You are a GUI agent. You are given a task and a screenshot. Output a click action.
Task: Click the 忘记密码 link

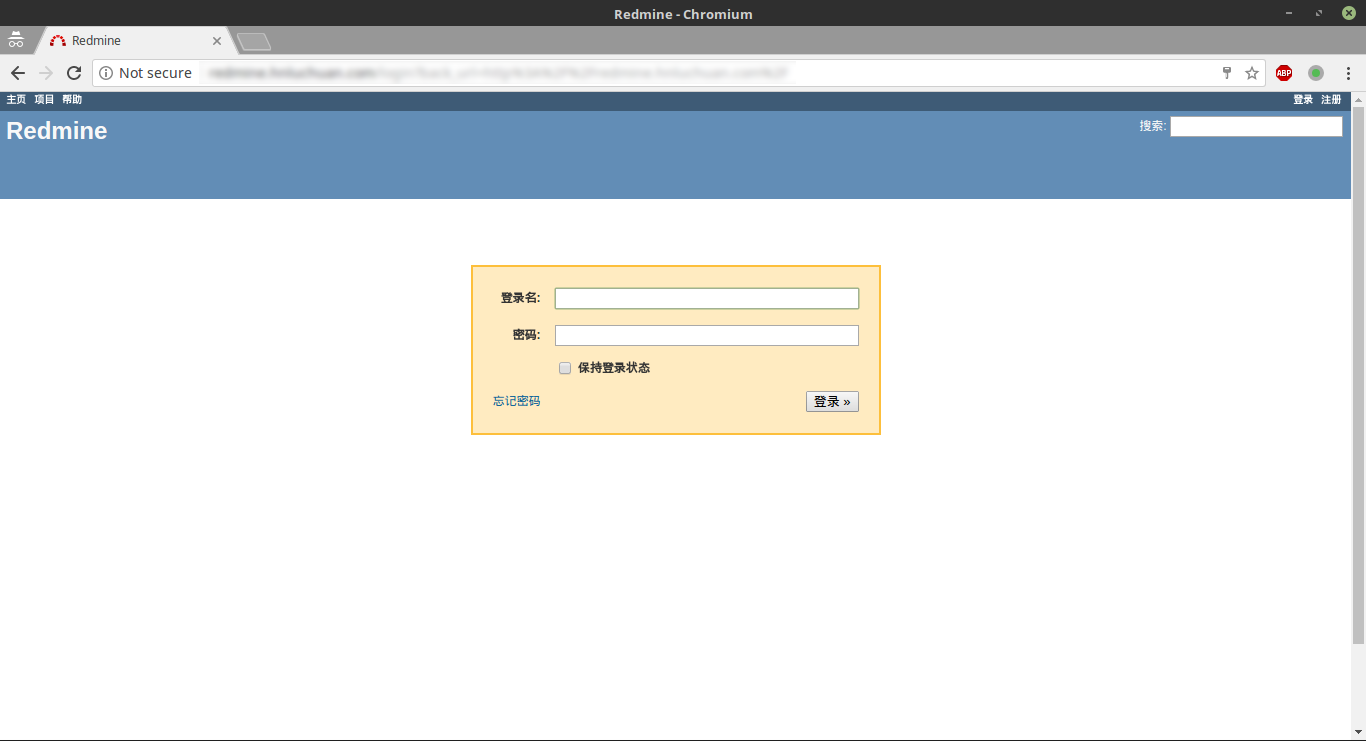516,401
